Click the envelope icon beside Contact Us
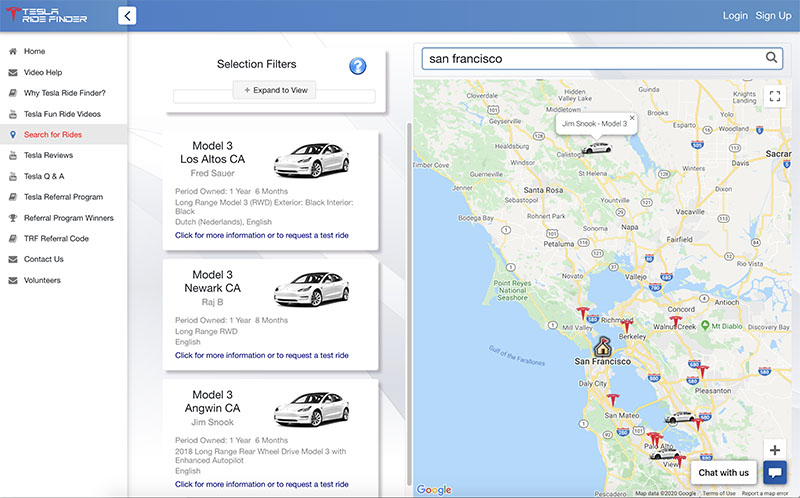Image resolution: width=800 pixels, height=498 pixels. pos(13,259)
